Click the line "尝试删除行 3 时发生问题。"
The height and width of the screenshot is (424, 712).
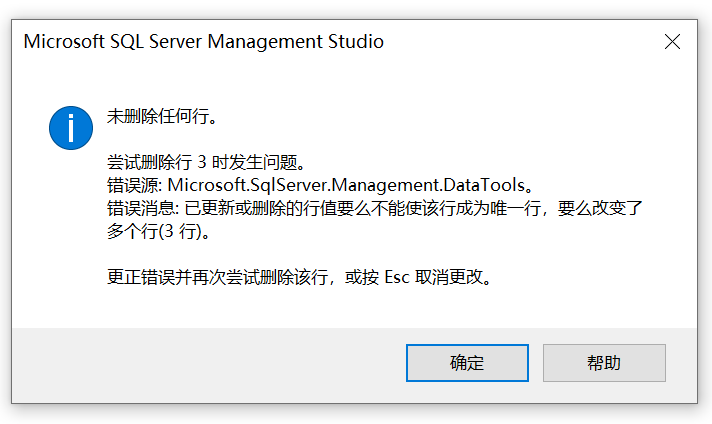pos(205,162)
